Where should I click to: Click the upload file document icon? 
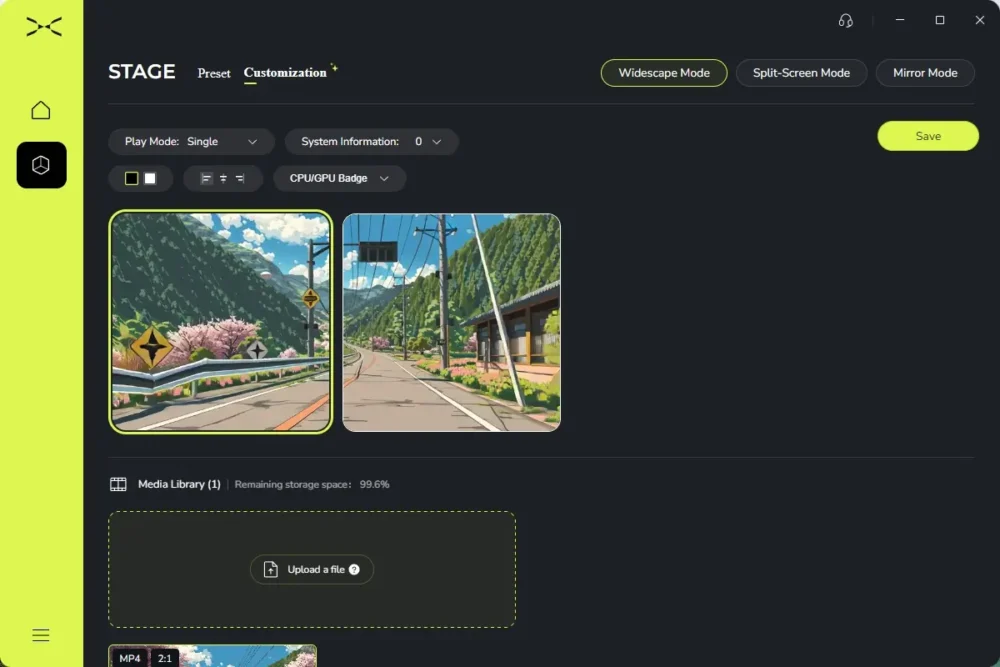(270, 569)
